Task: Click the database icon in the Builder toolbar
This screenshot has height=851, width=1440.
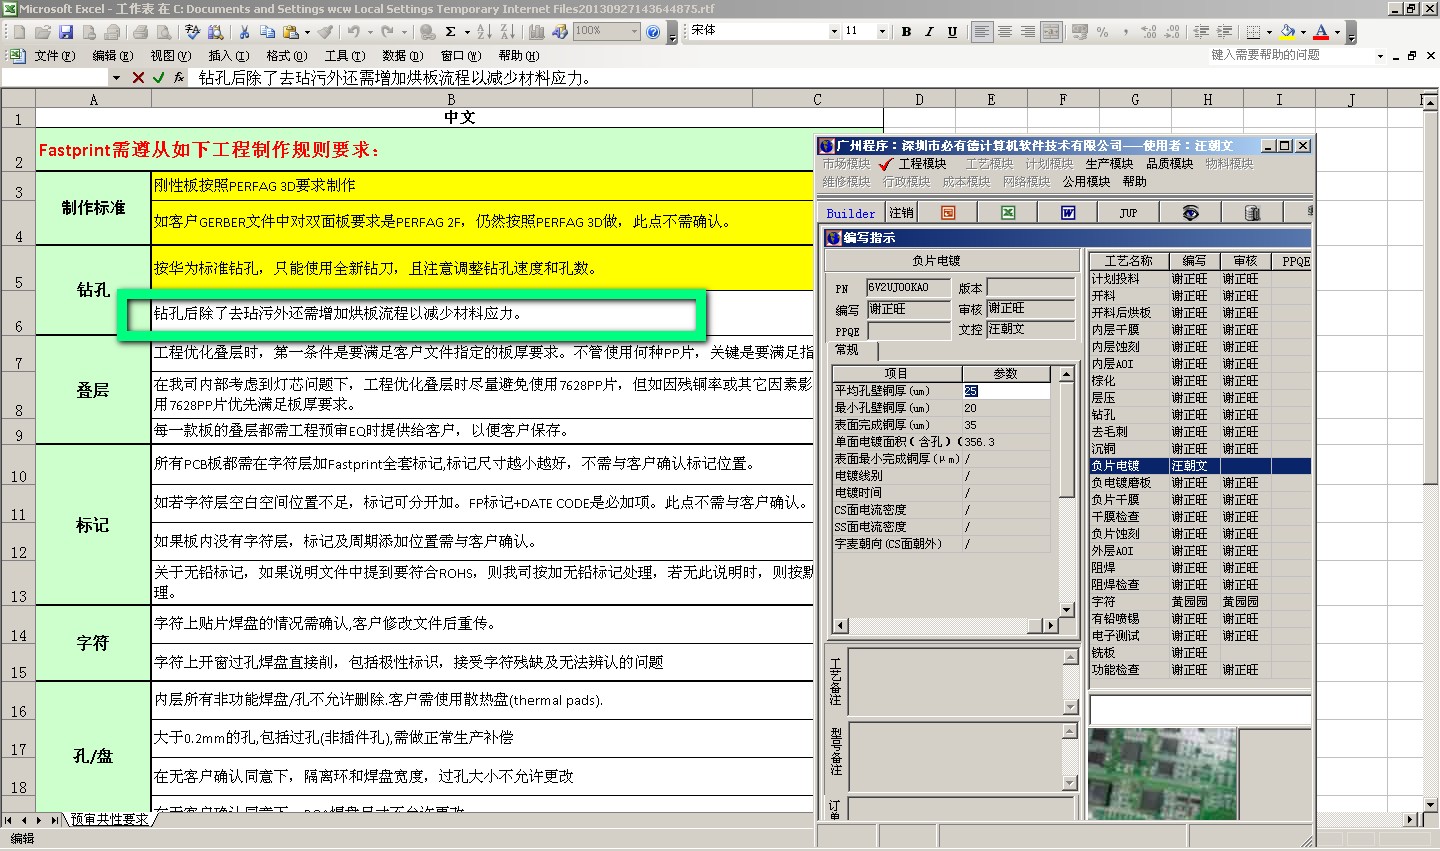Action: coord(1252,212)
